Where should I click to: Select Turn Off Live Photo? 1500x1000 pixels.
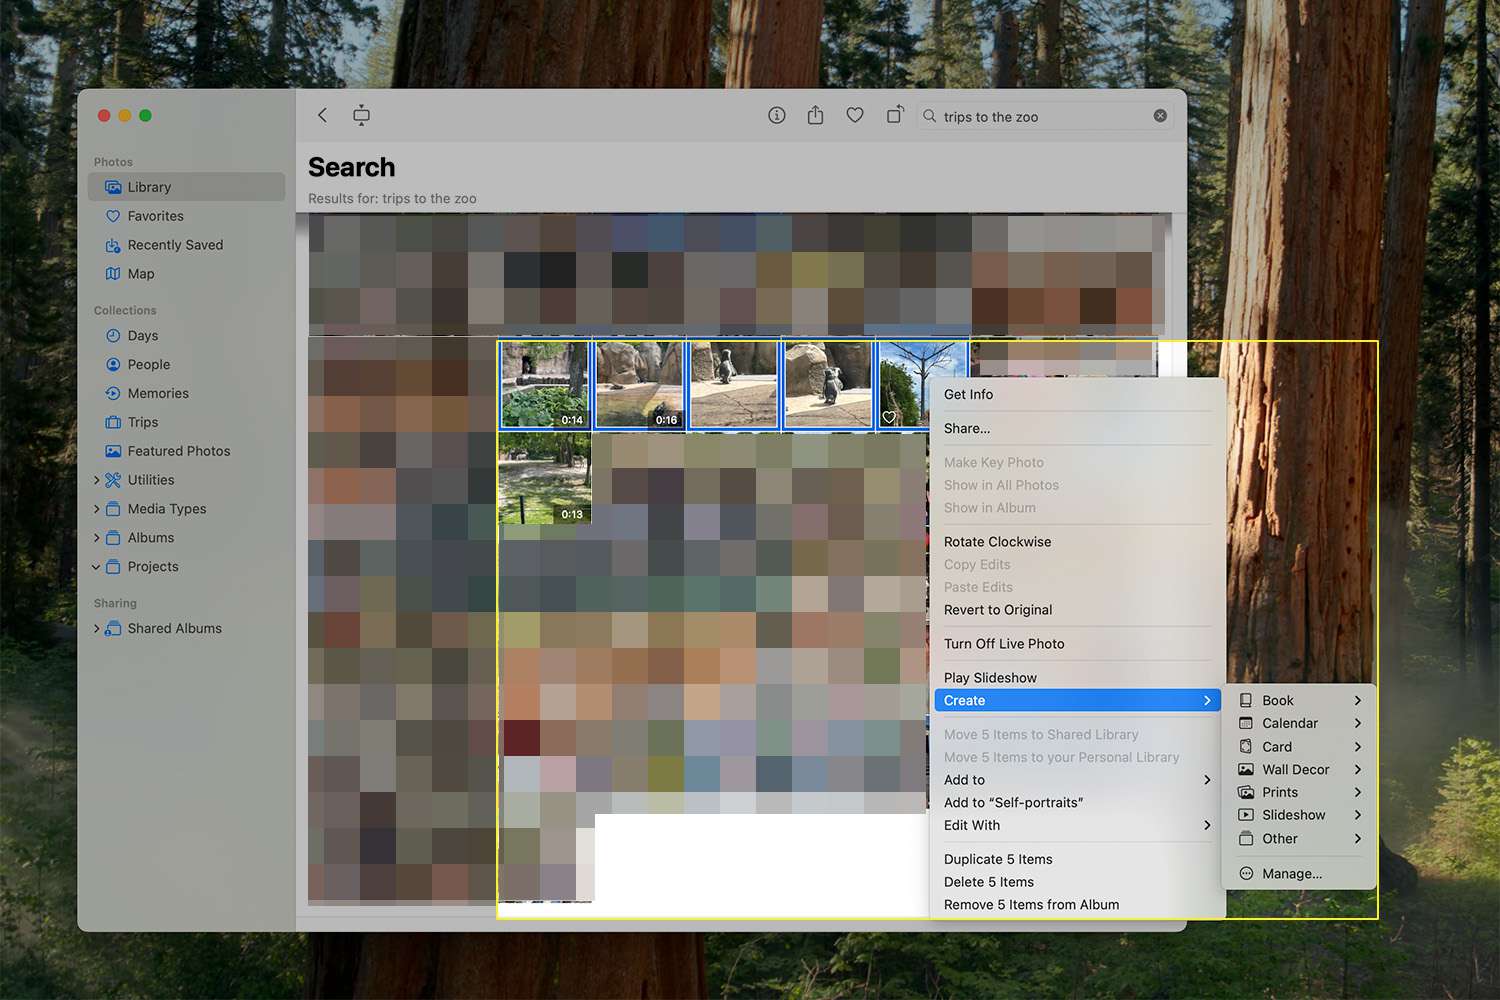pyautogui.click(x=1004, y=644)
